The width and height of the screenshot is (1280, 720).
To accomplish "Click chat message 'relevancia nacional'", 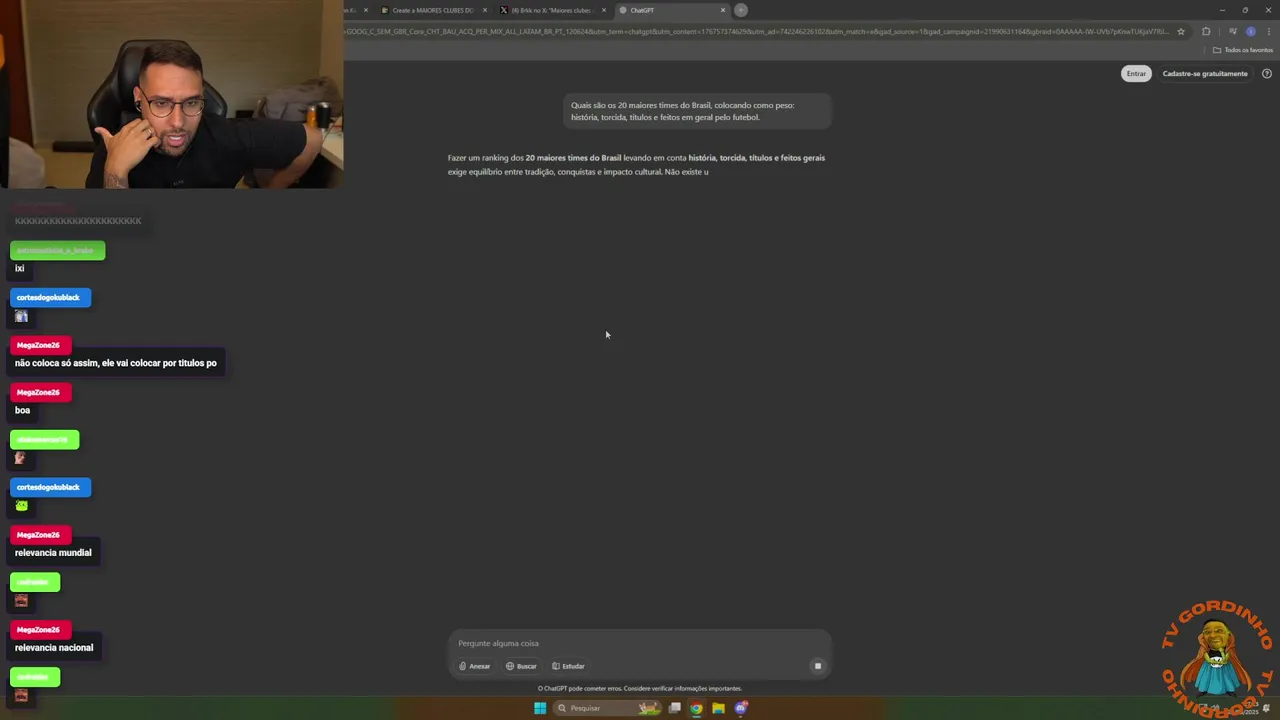I will [54, 648].
